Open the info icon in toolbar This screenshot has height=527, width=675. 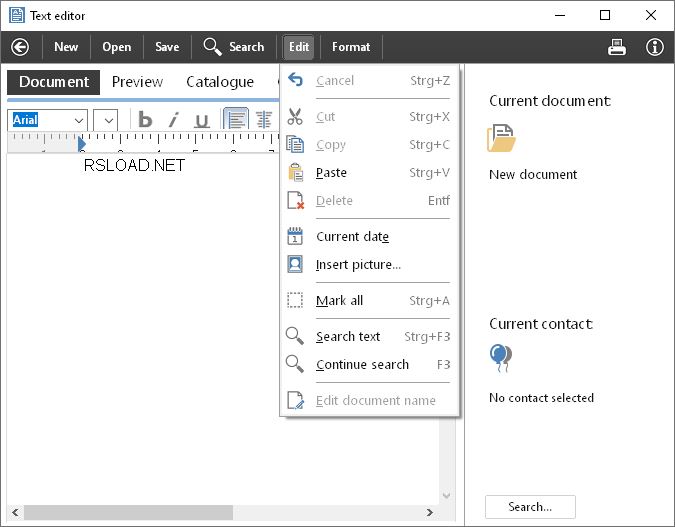pos(654,47)
